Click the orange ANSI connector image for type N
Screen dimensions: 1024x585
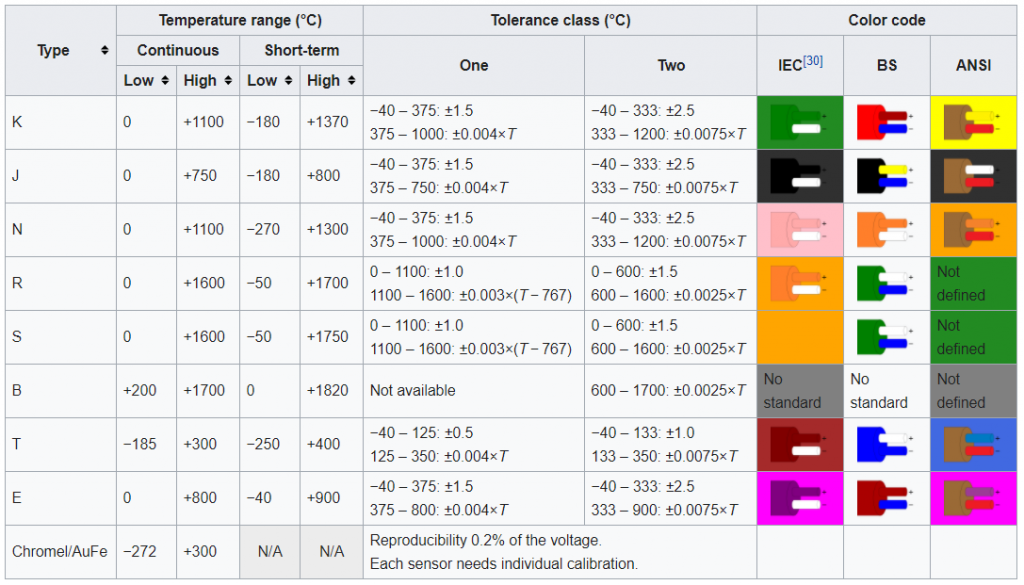click(973, 230)
